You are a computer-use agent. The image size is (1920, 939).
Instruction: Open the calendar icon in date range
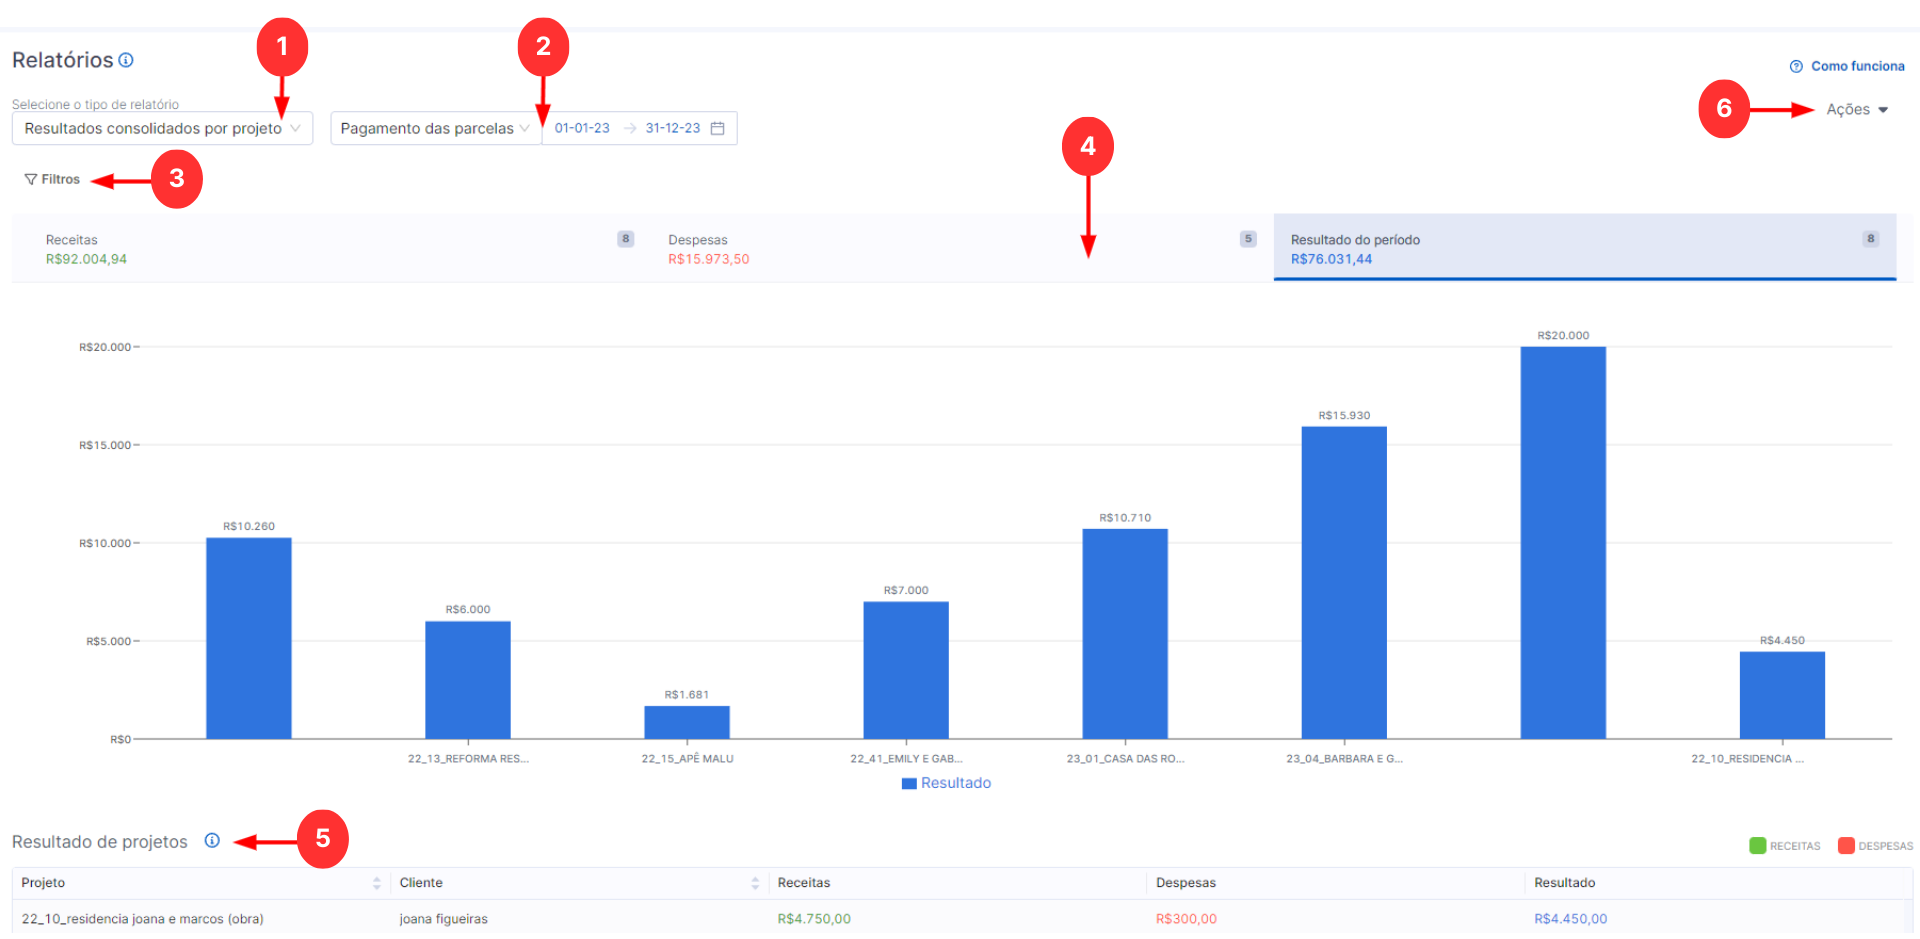(717, 128)
